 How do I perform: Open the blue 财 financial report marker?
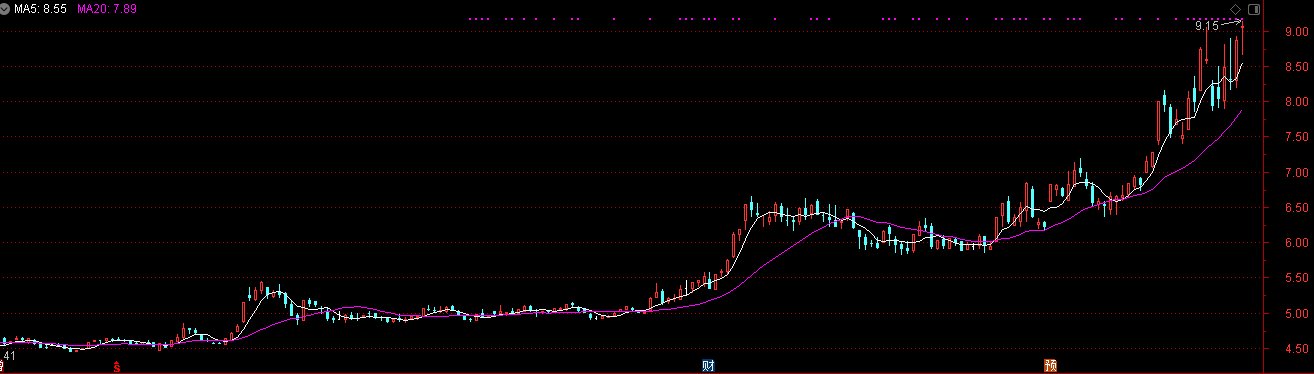pyautogui.click(x=708, y=366)
